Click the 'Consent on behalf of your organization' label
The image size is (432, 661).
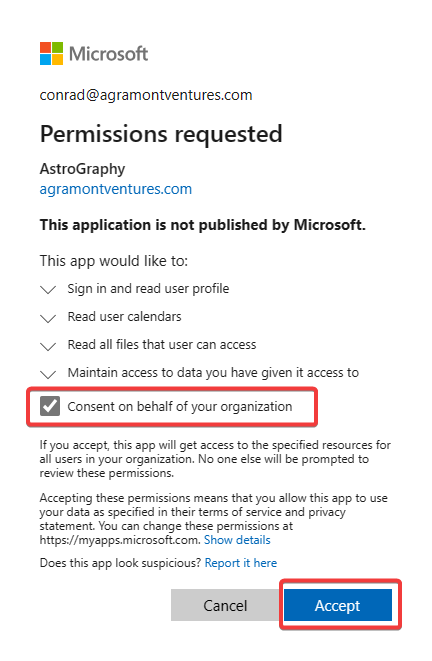pos(180,407)
